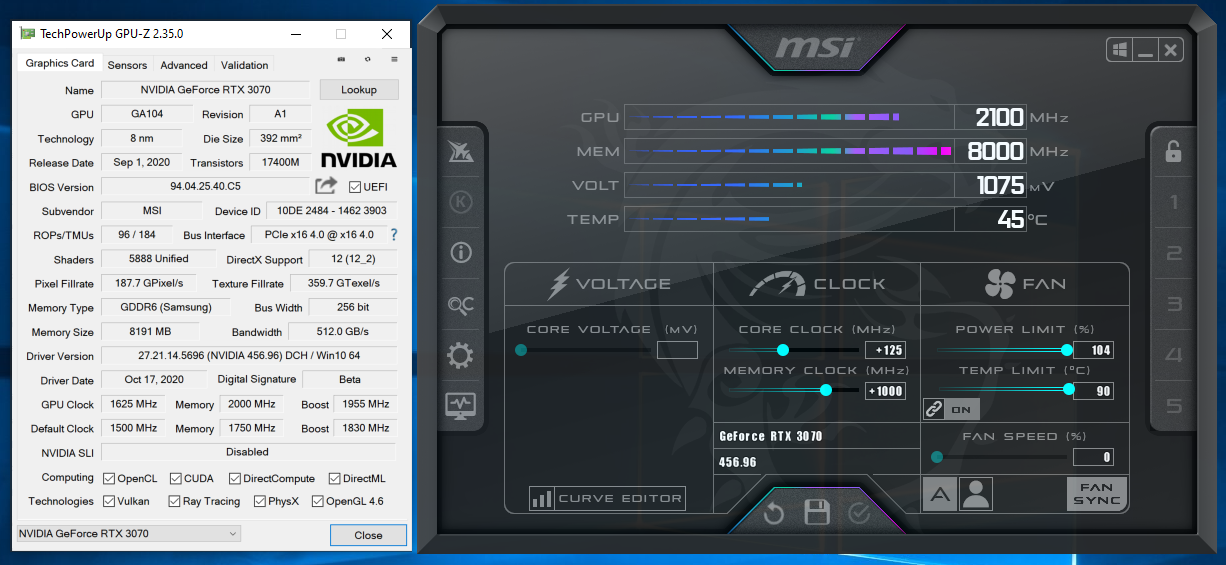Select profile slot 3
Screen dimensions: 1226x565
pyautogui.click(x=1174, y=305)
